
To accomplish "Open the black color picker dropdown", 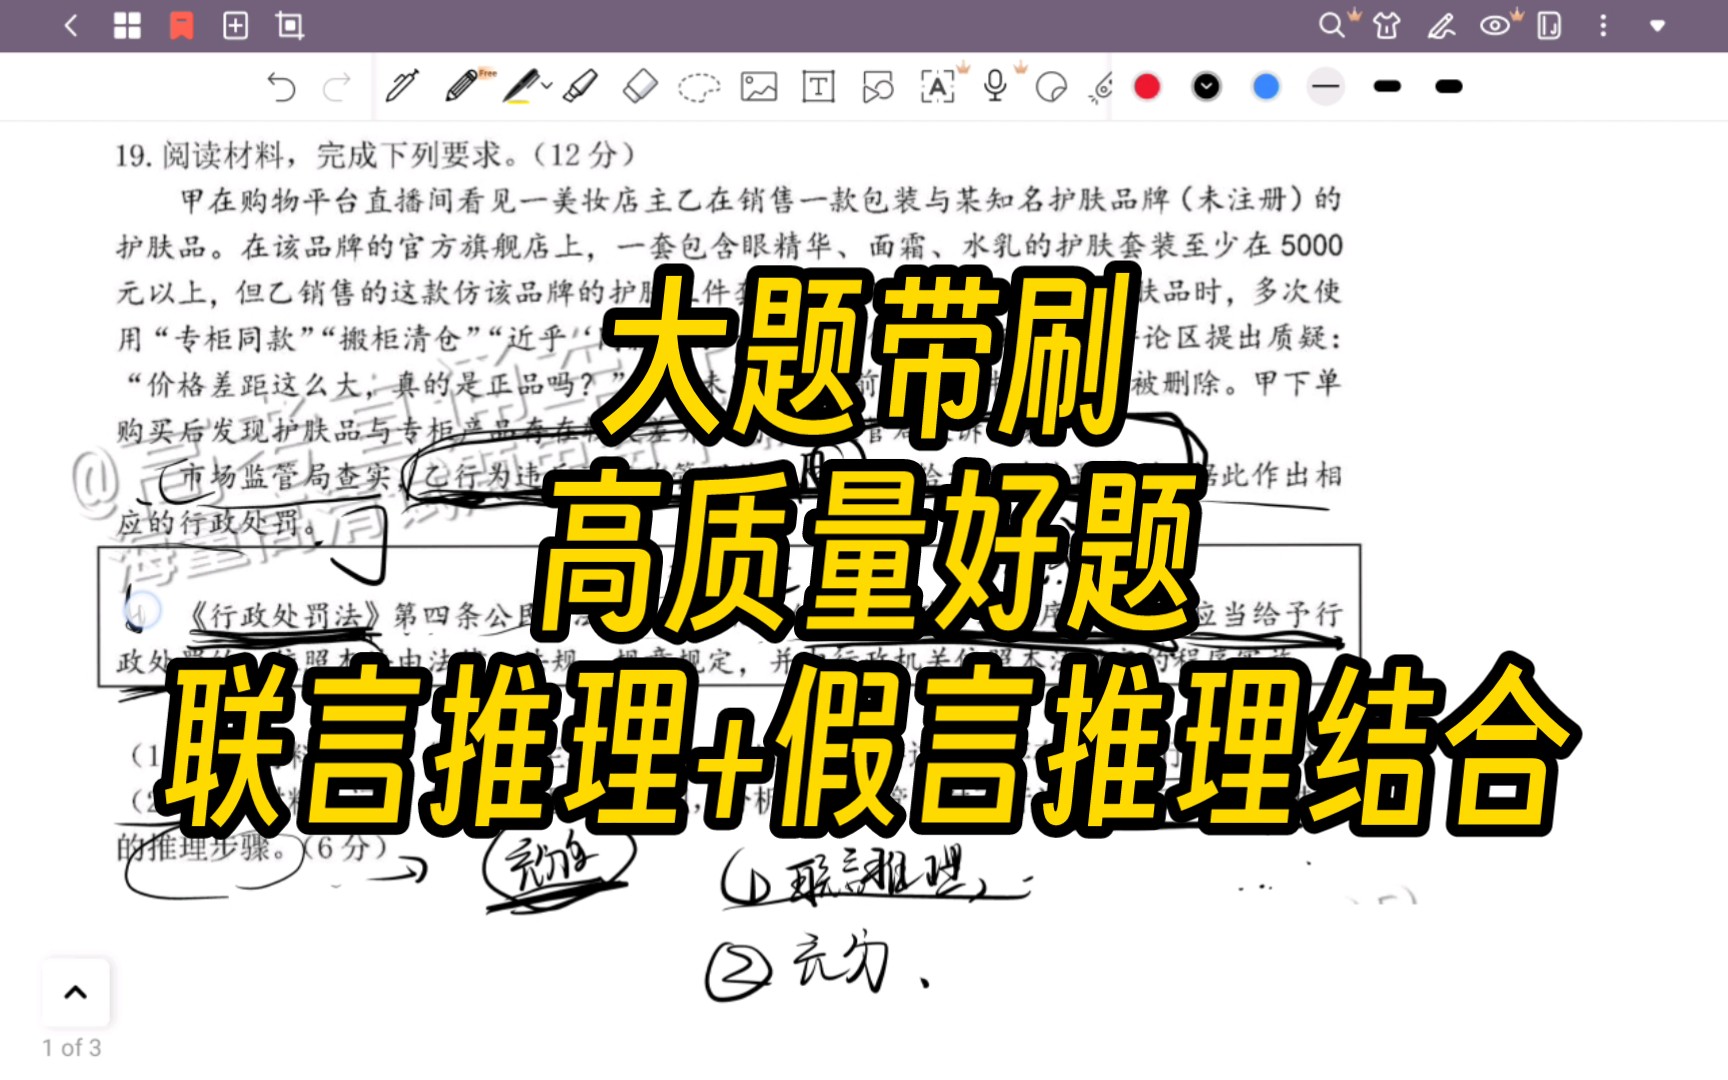I will click(1207, 87).
